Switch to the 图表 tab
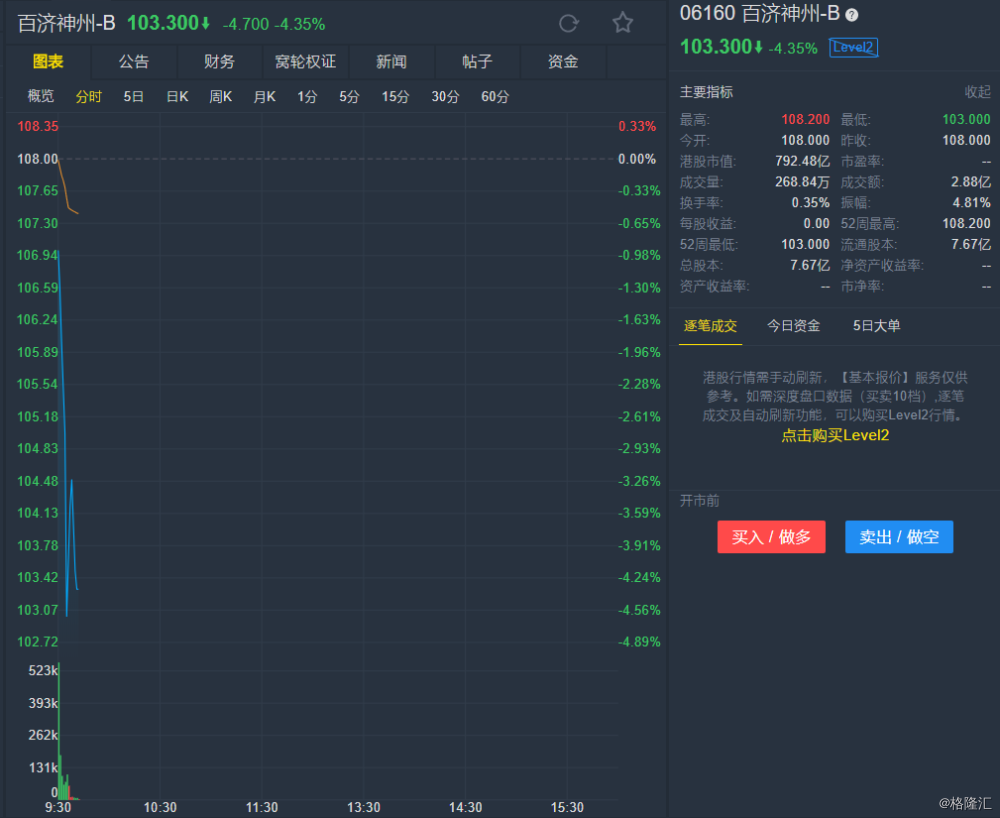This screenshot has height=818, width=1000. [48, 62]
